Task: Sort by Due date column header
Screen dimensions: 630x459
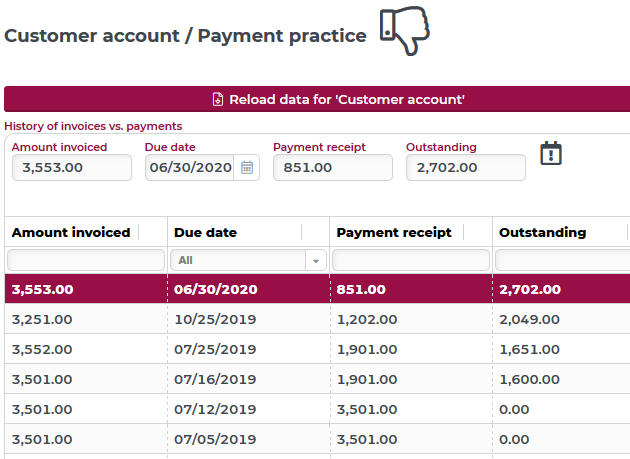Action: click(x=206, y=232)
